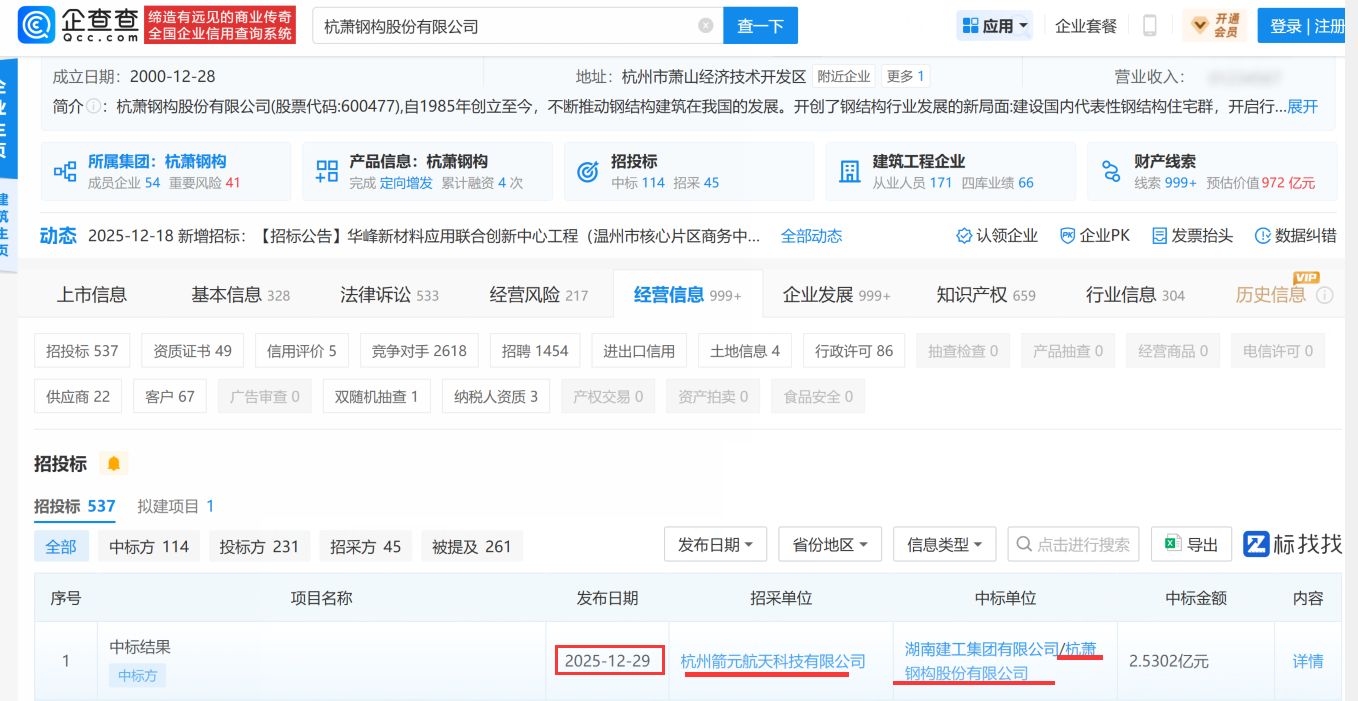This screenshot has width=1358, height=701.
Task: Select the 行政许可 86 chip
Action: pyautogui.click(x=854, y=351)
